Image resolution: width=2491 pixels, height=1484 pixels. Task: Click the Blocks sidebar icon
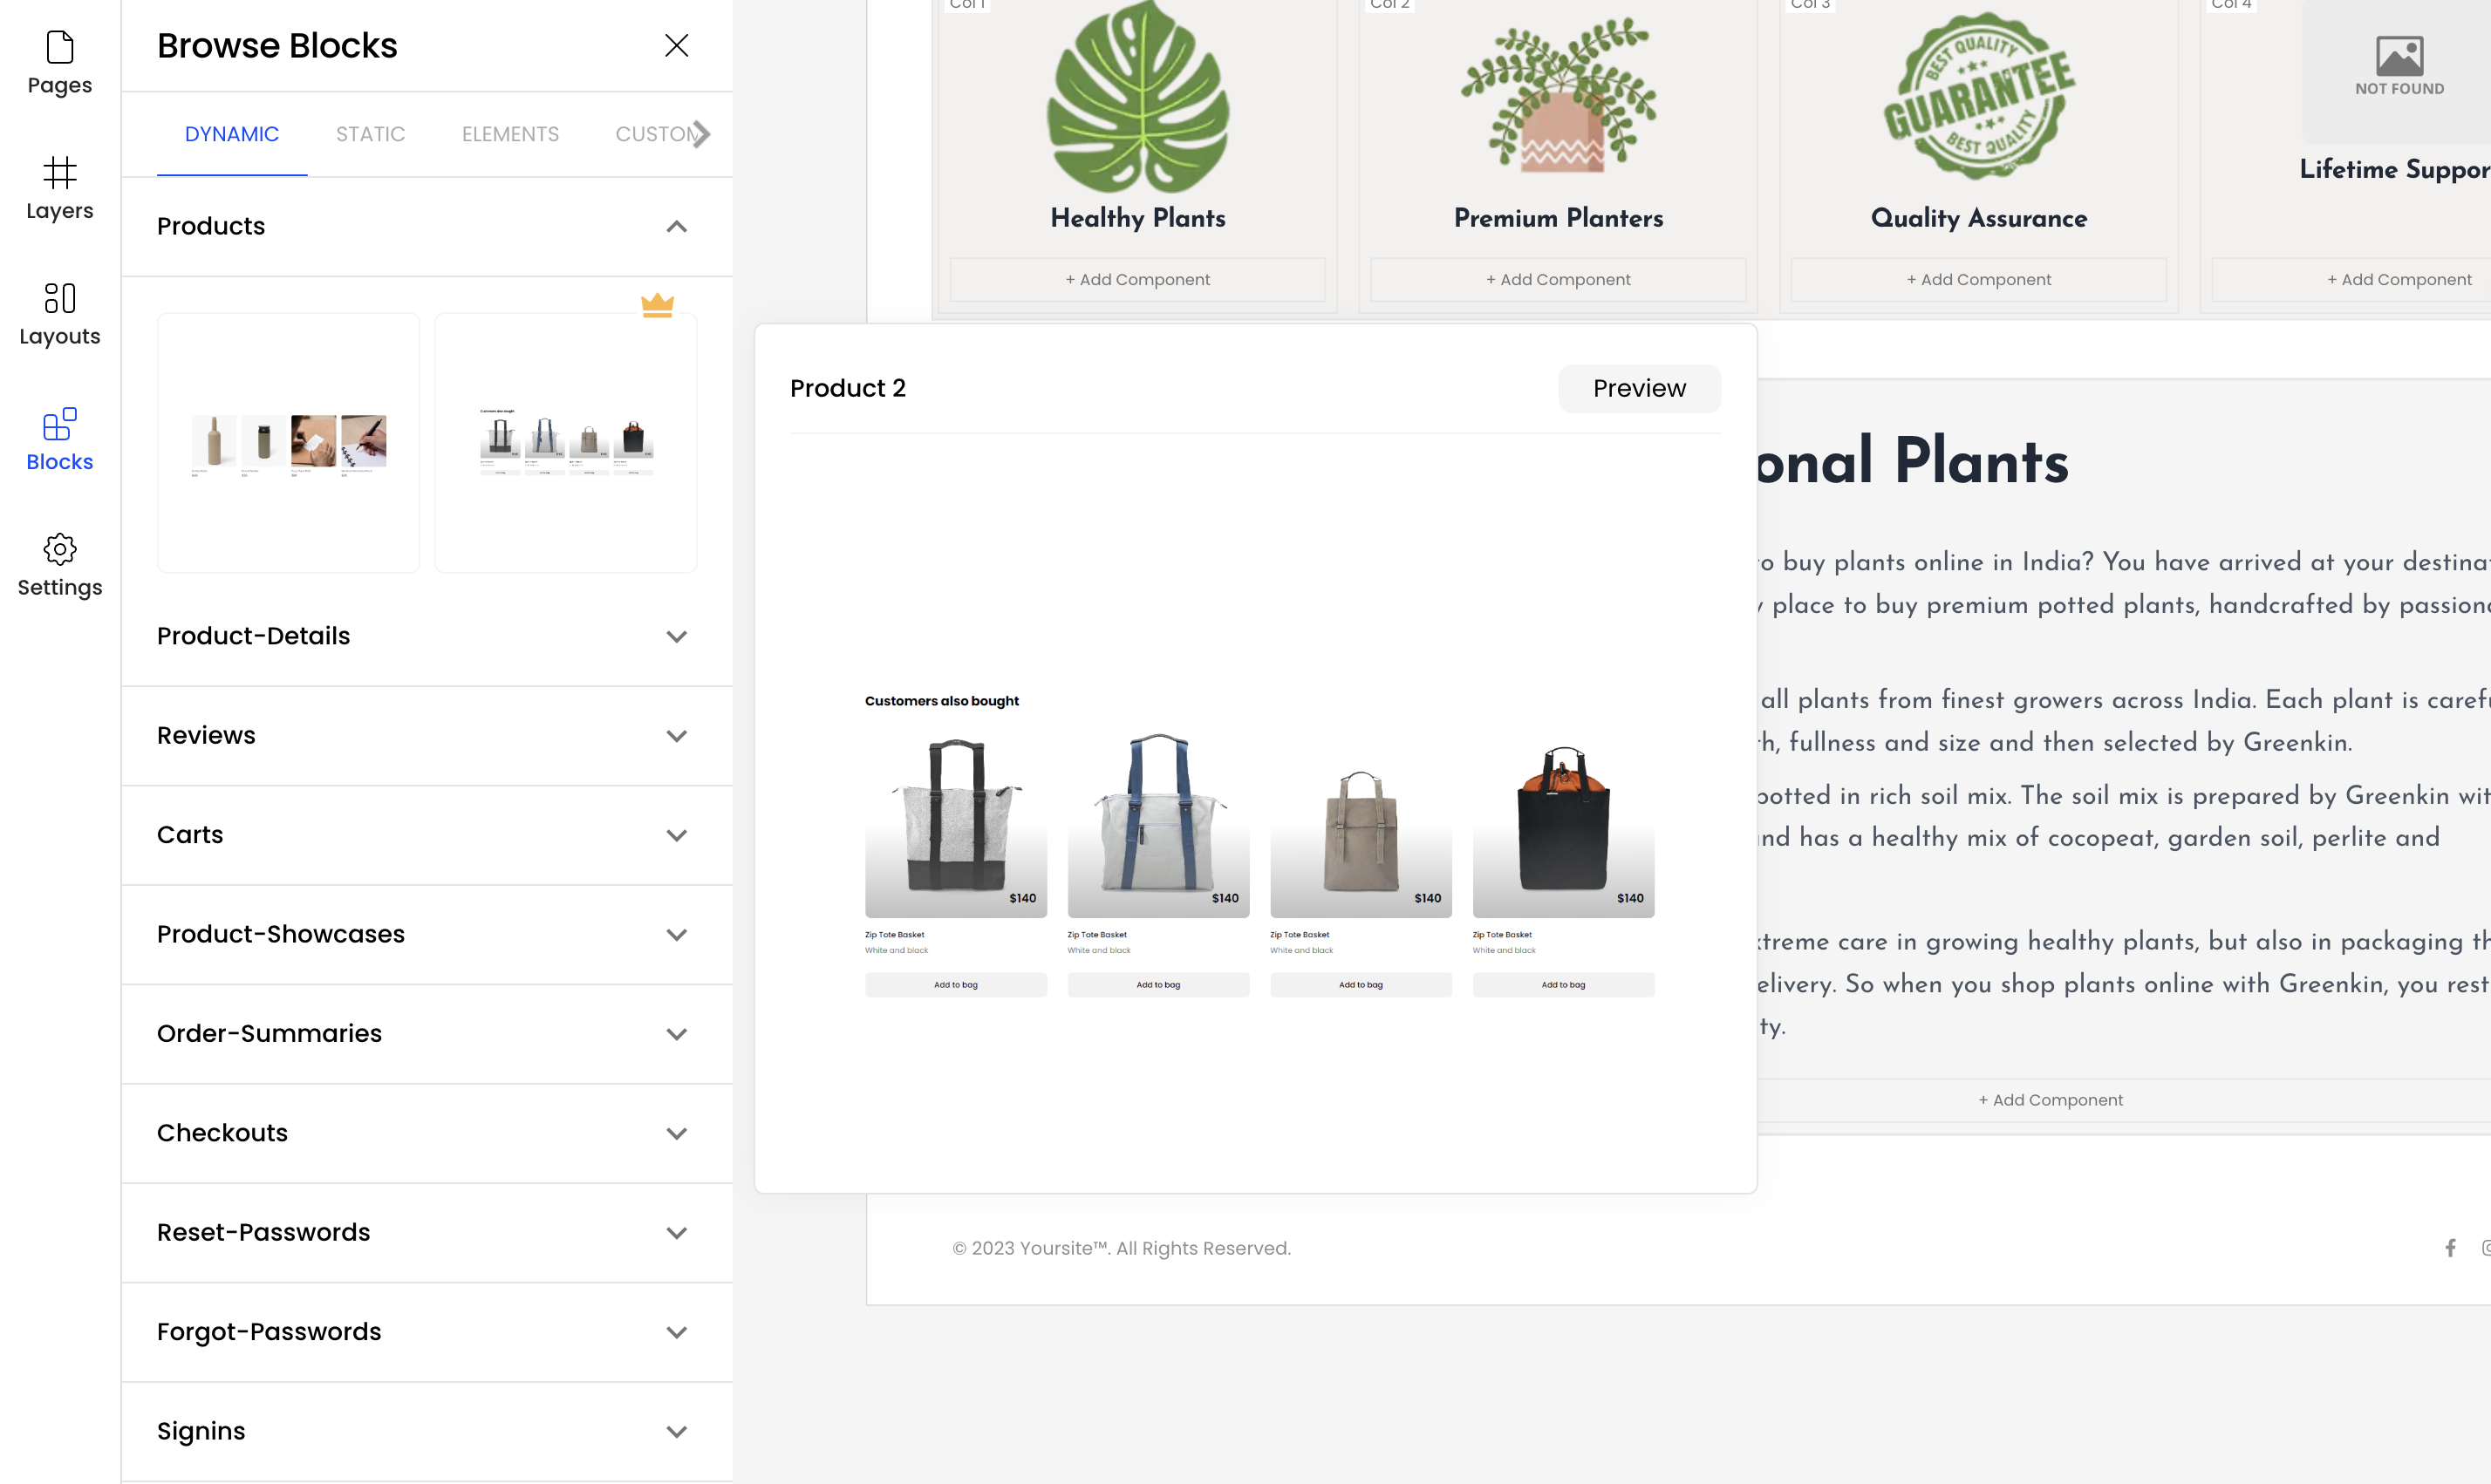[x=59, y=439]
